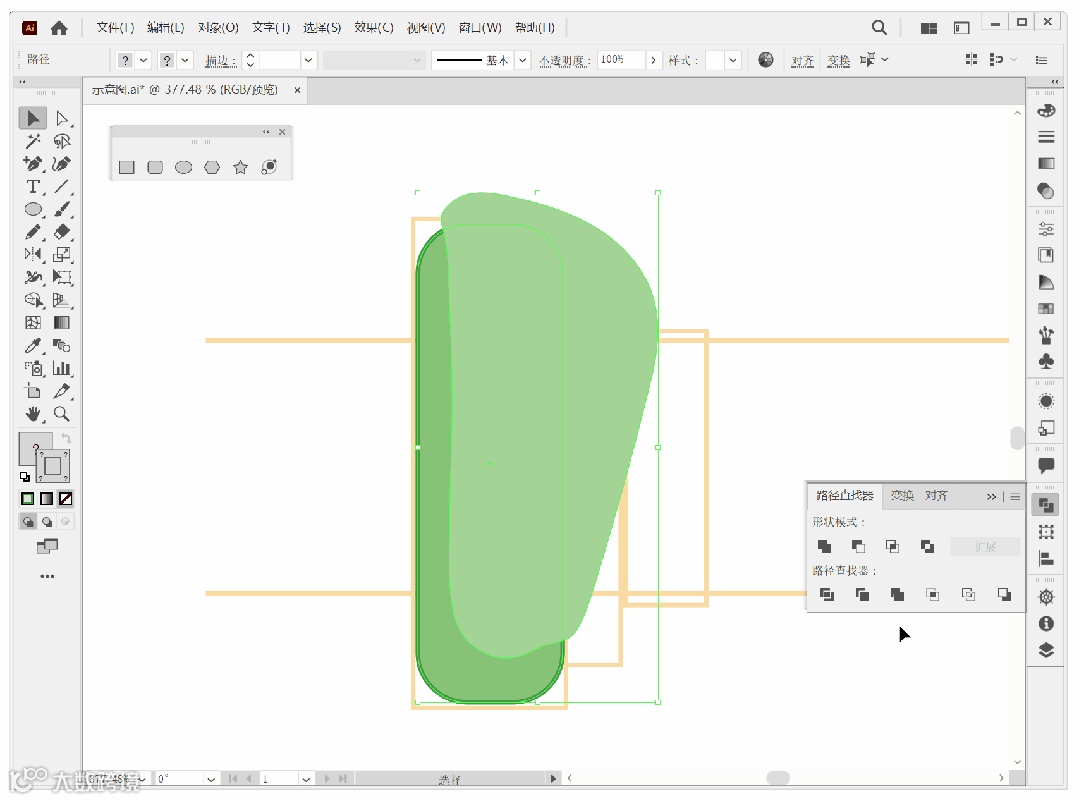Switch to Gradient fill mode

46,499
